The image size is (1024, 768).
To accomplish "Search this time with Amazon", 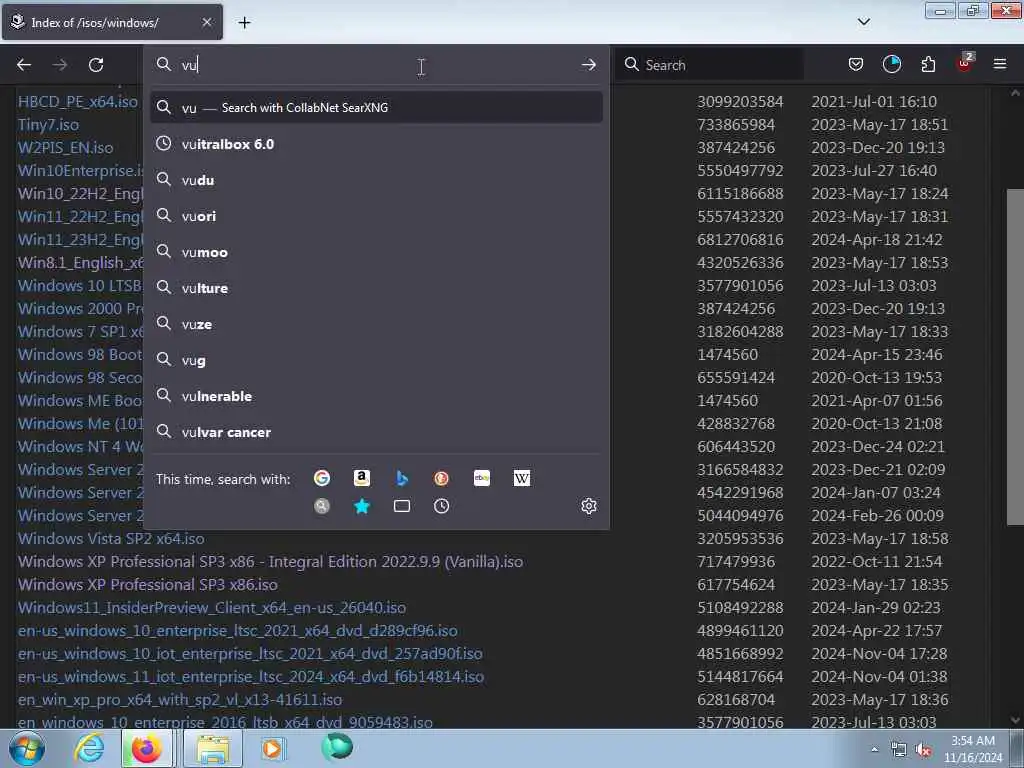I will pos(361,478).
